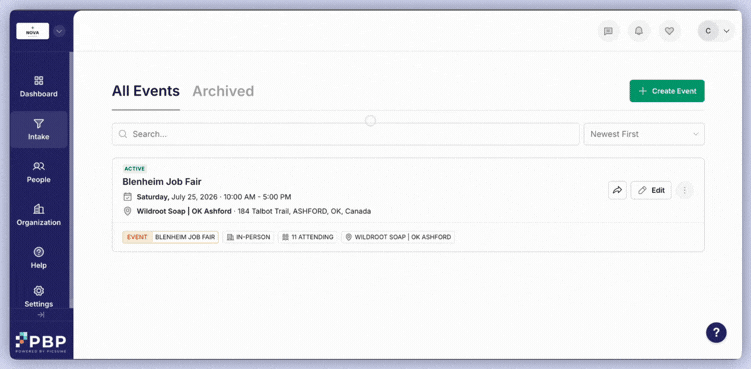Open the floating help question-mark button
Viewport: 751px width, 369px height.
pyautogui.click(x=716, y=333)
